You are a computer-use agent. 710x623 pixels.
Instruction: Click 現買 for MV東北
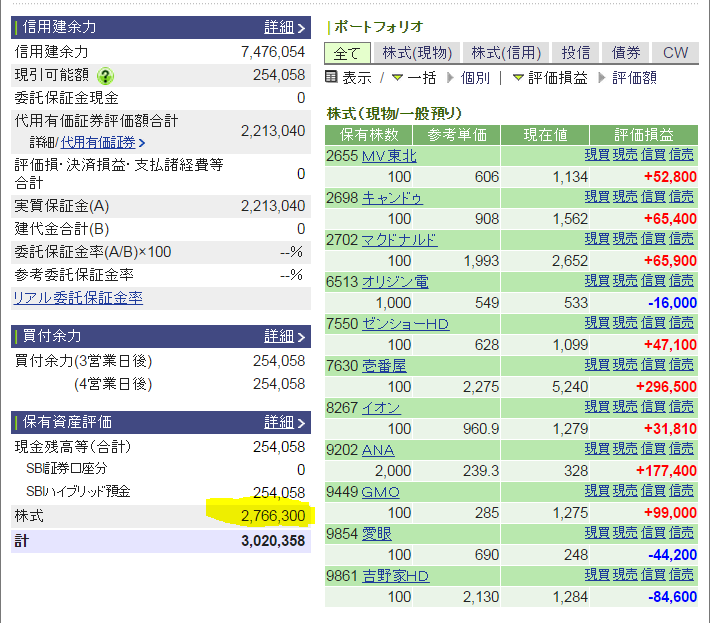(597, 155)
